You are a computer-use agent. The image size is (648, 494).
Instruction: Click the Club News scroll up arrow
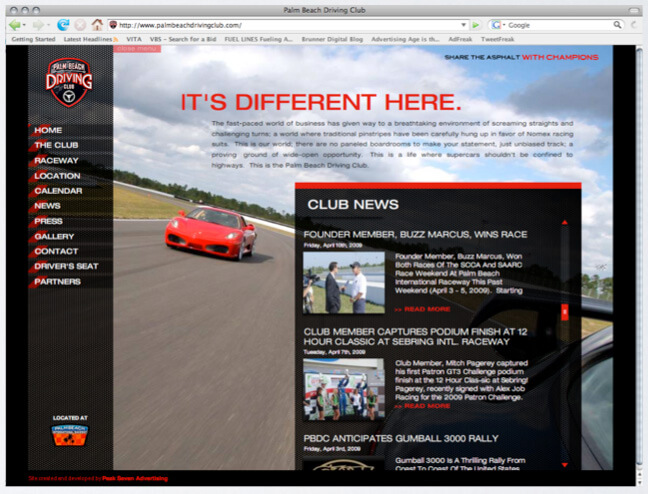(565, 222)
